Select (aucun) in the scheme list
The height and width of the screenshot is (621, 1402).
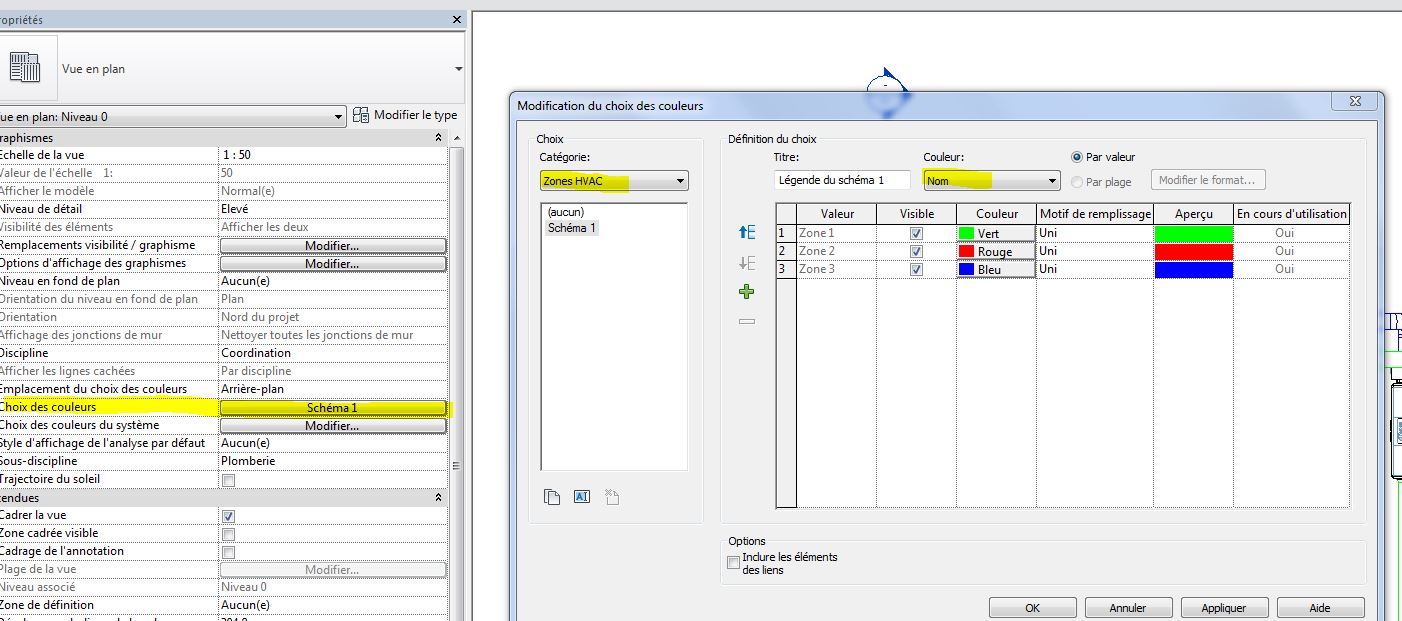pos(566,212)
